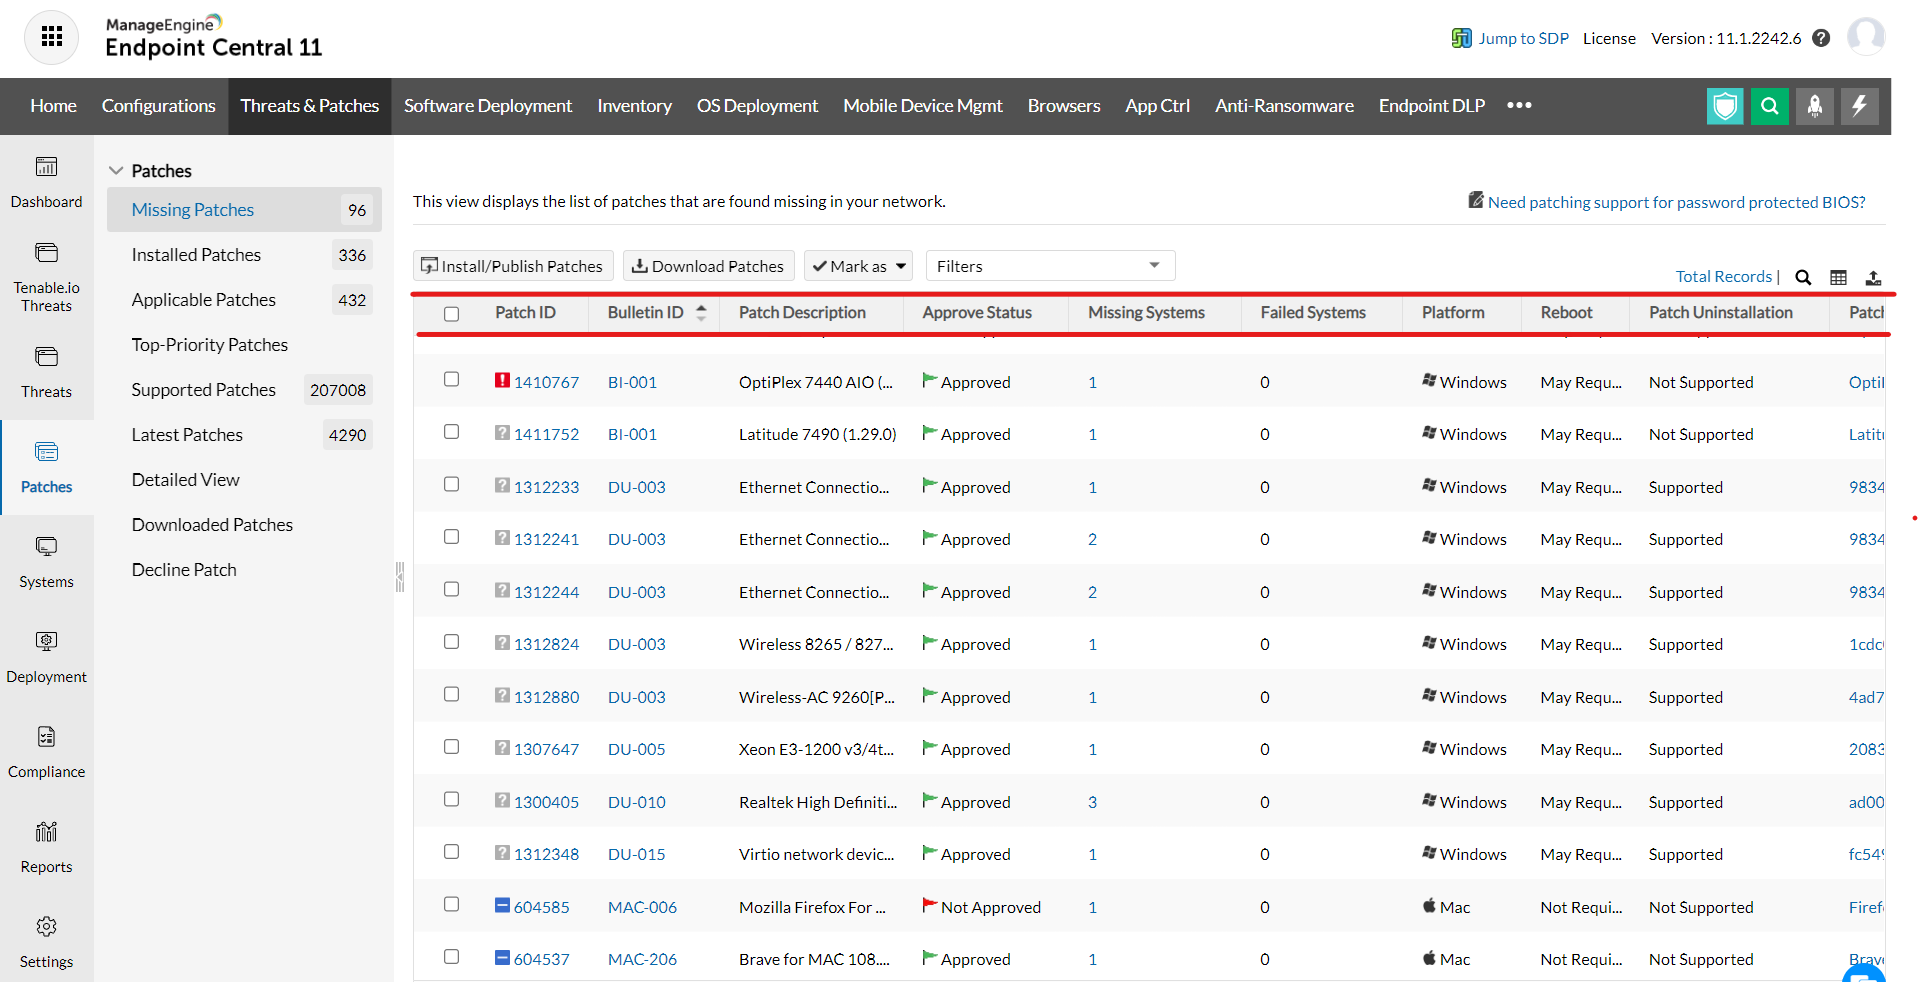Open the password protected BIOS support link
The width and height of the screenshot is (1918, 982).
1675,202
